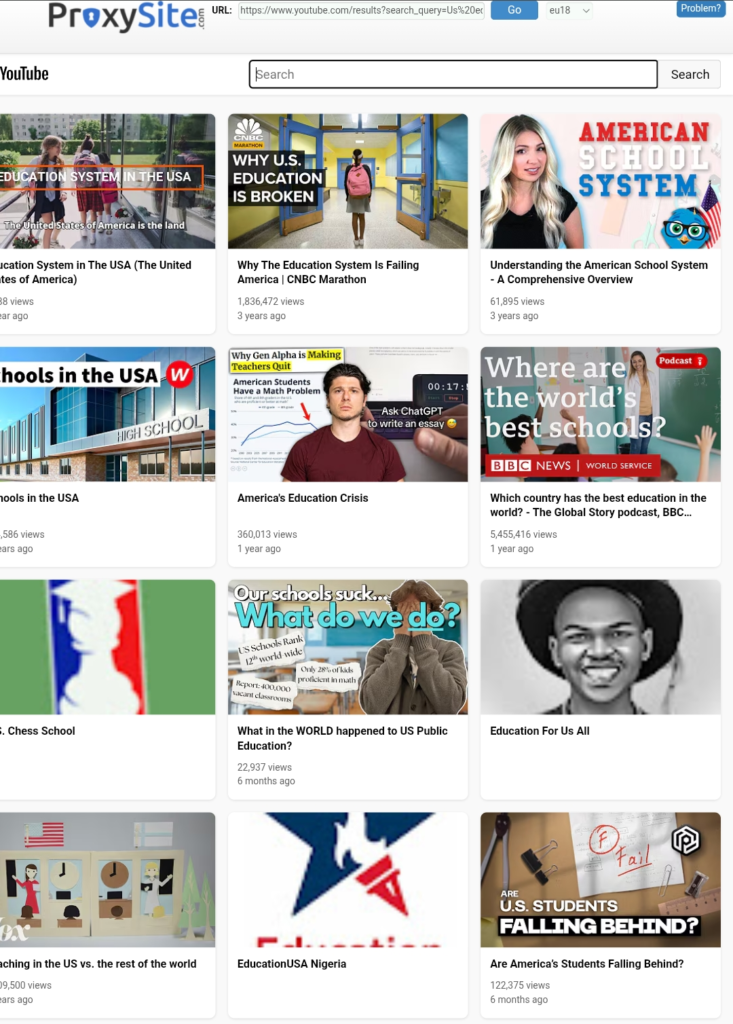This screenshot has width=733, height=1024.
Task: Open Education System in The USA title link
Action: pyautogui.click(x=95, y=272)
